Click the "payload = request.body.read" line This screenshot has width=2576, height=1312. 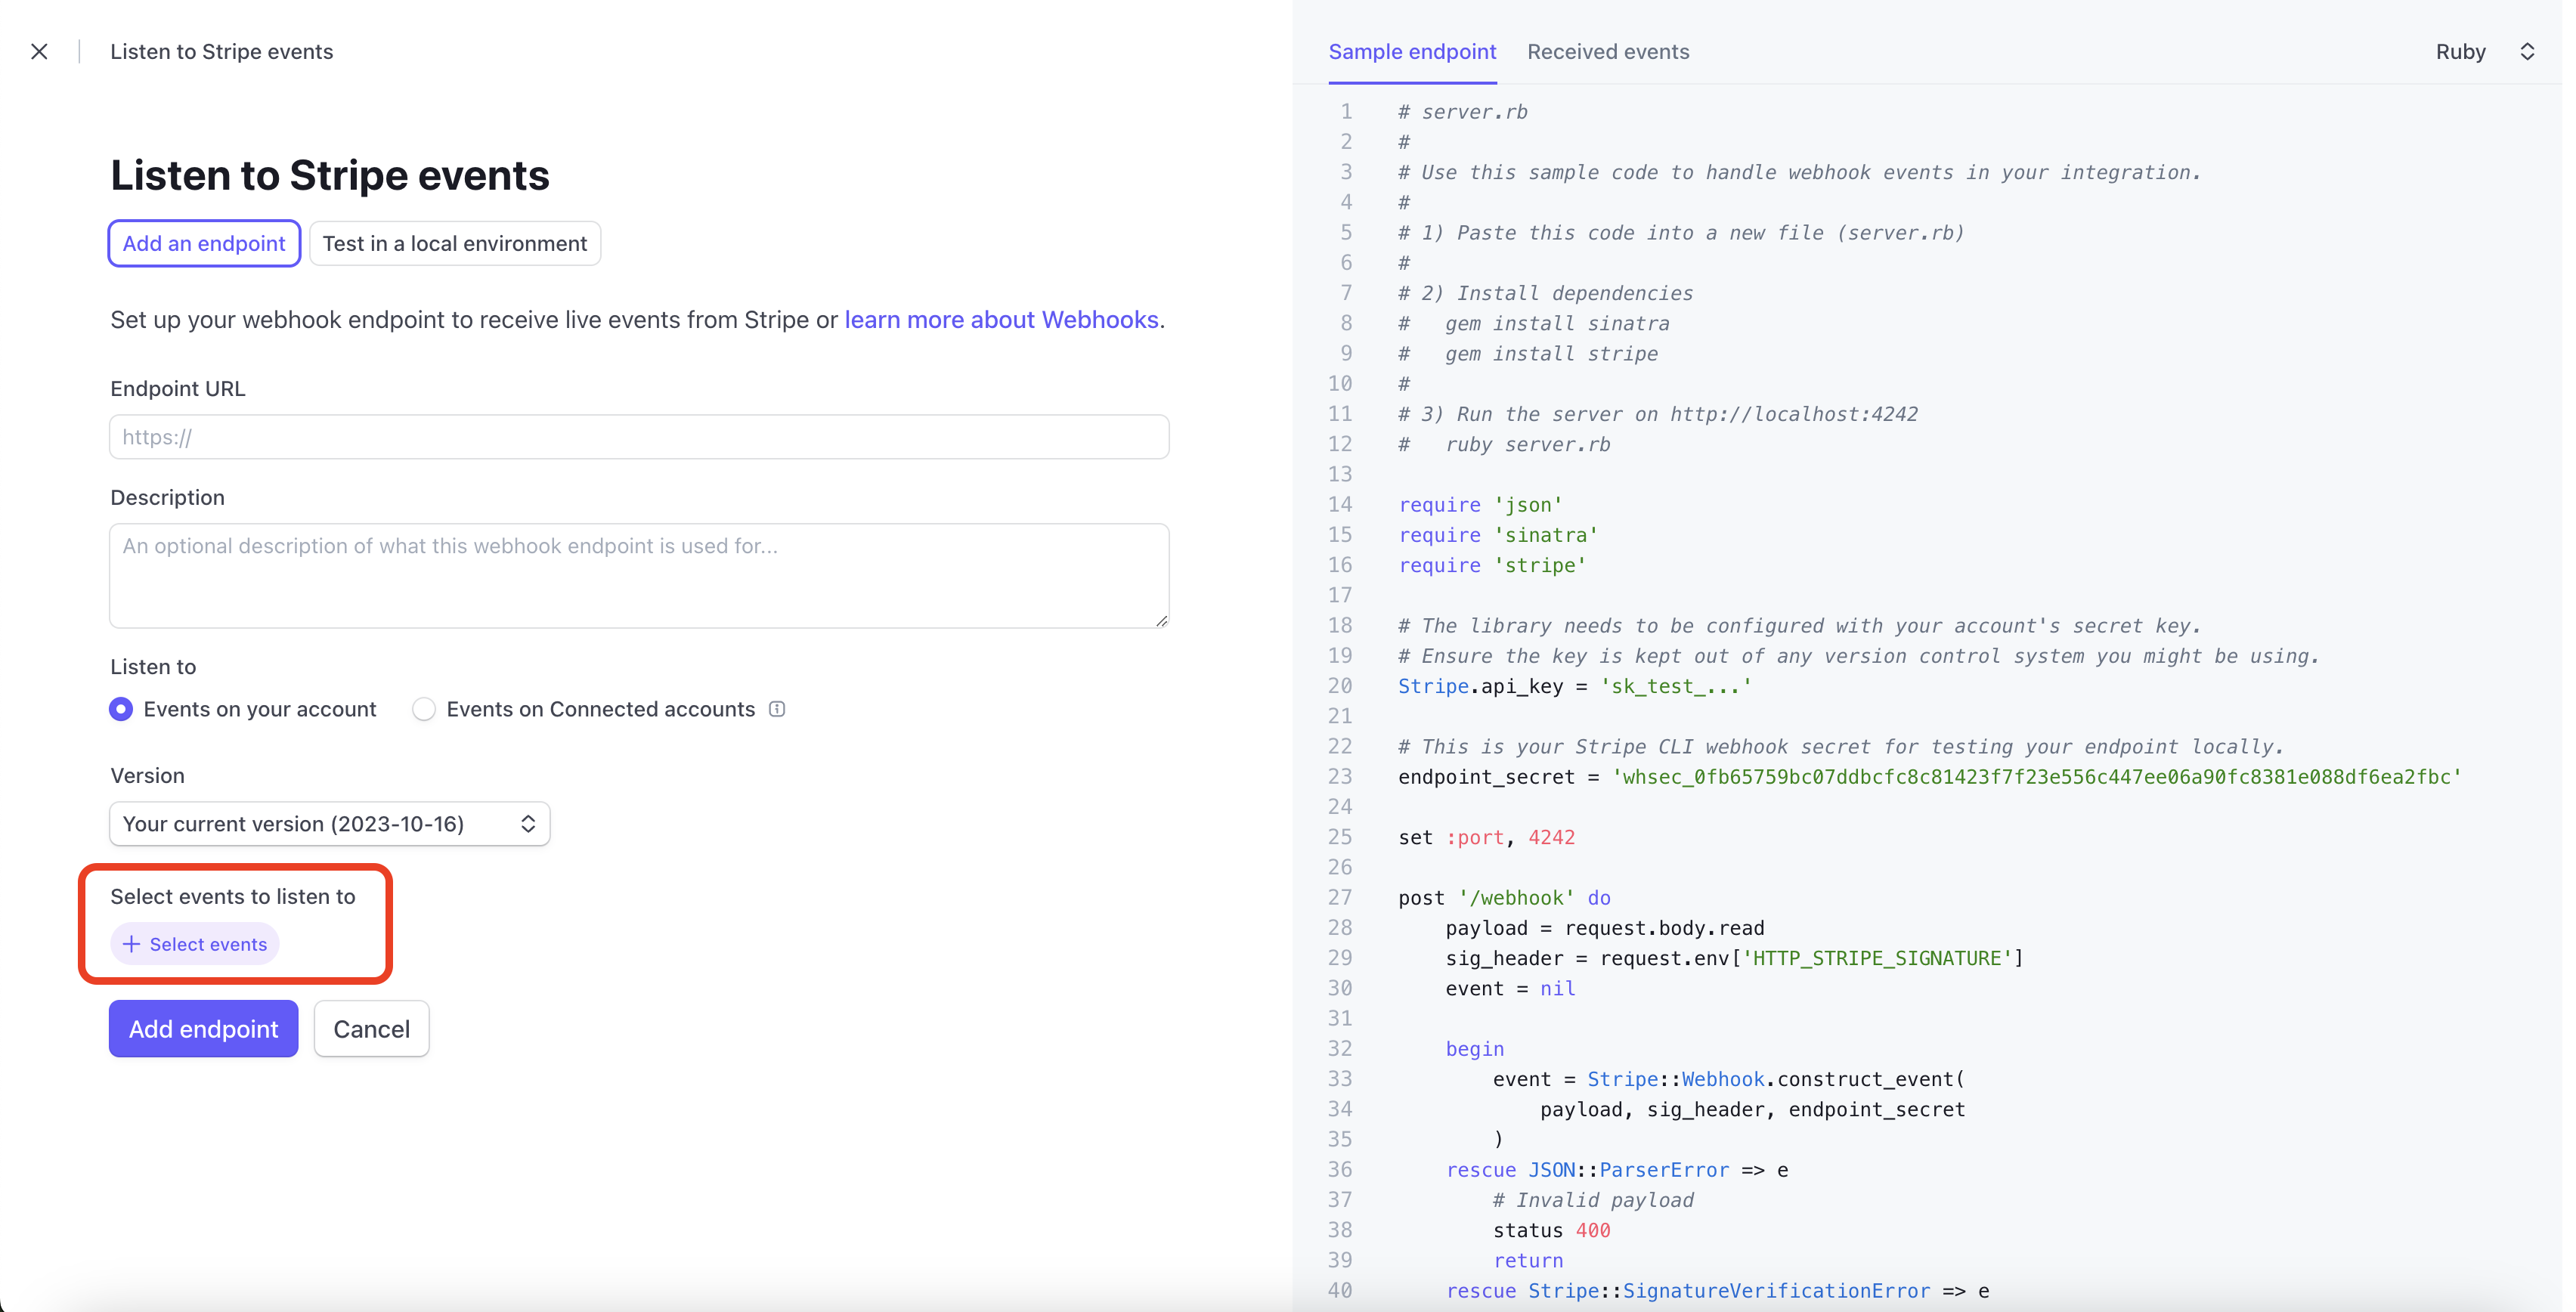point(1604,928)
